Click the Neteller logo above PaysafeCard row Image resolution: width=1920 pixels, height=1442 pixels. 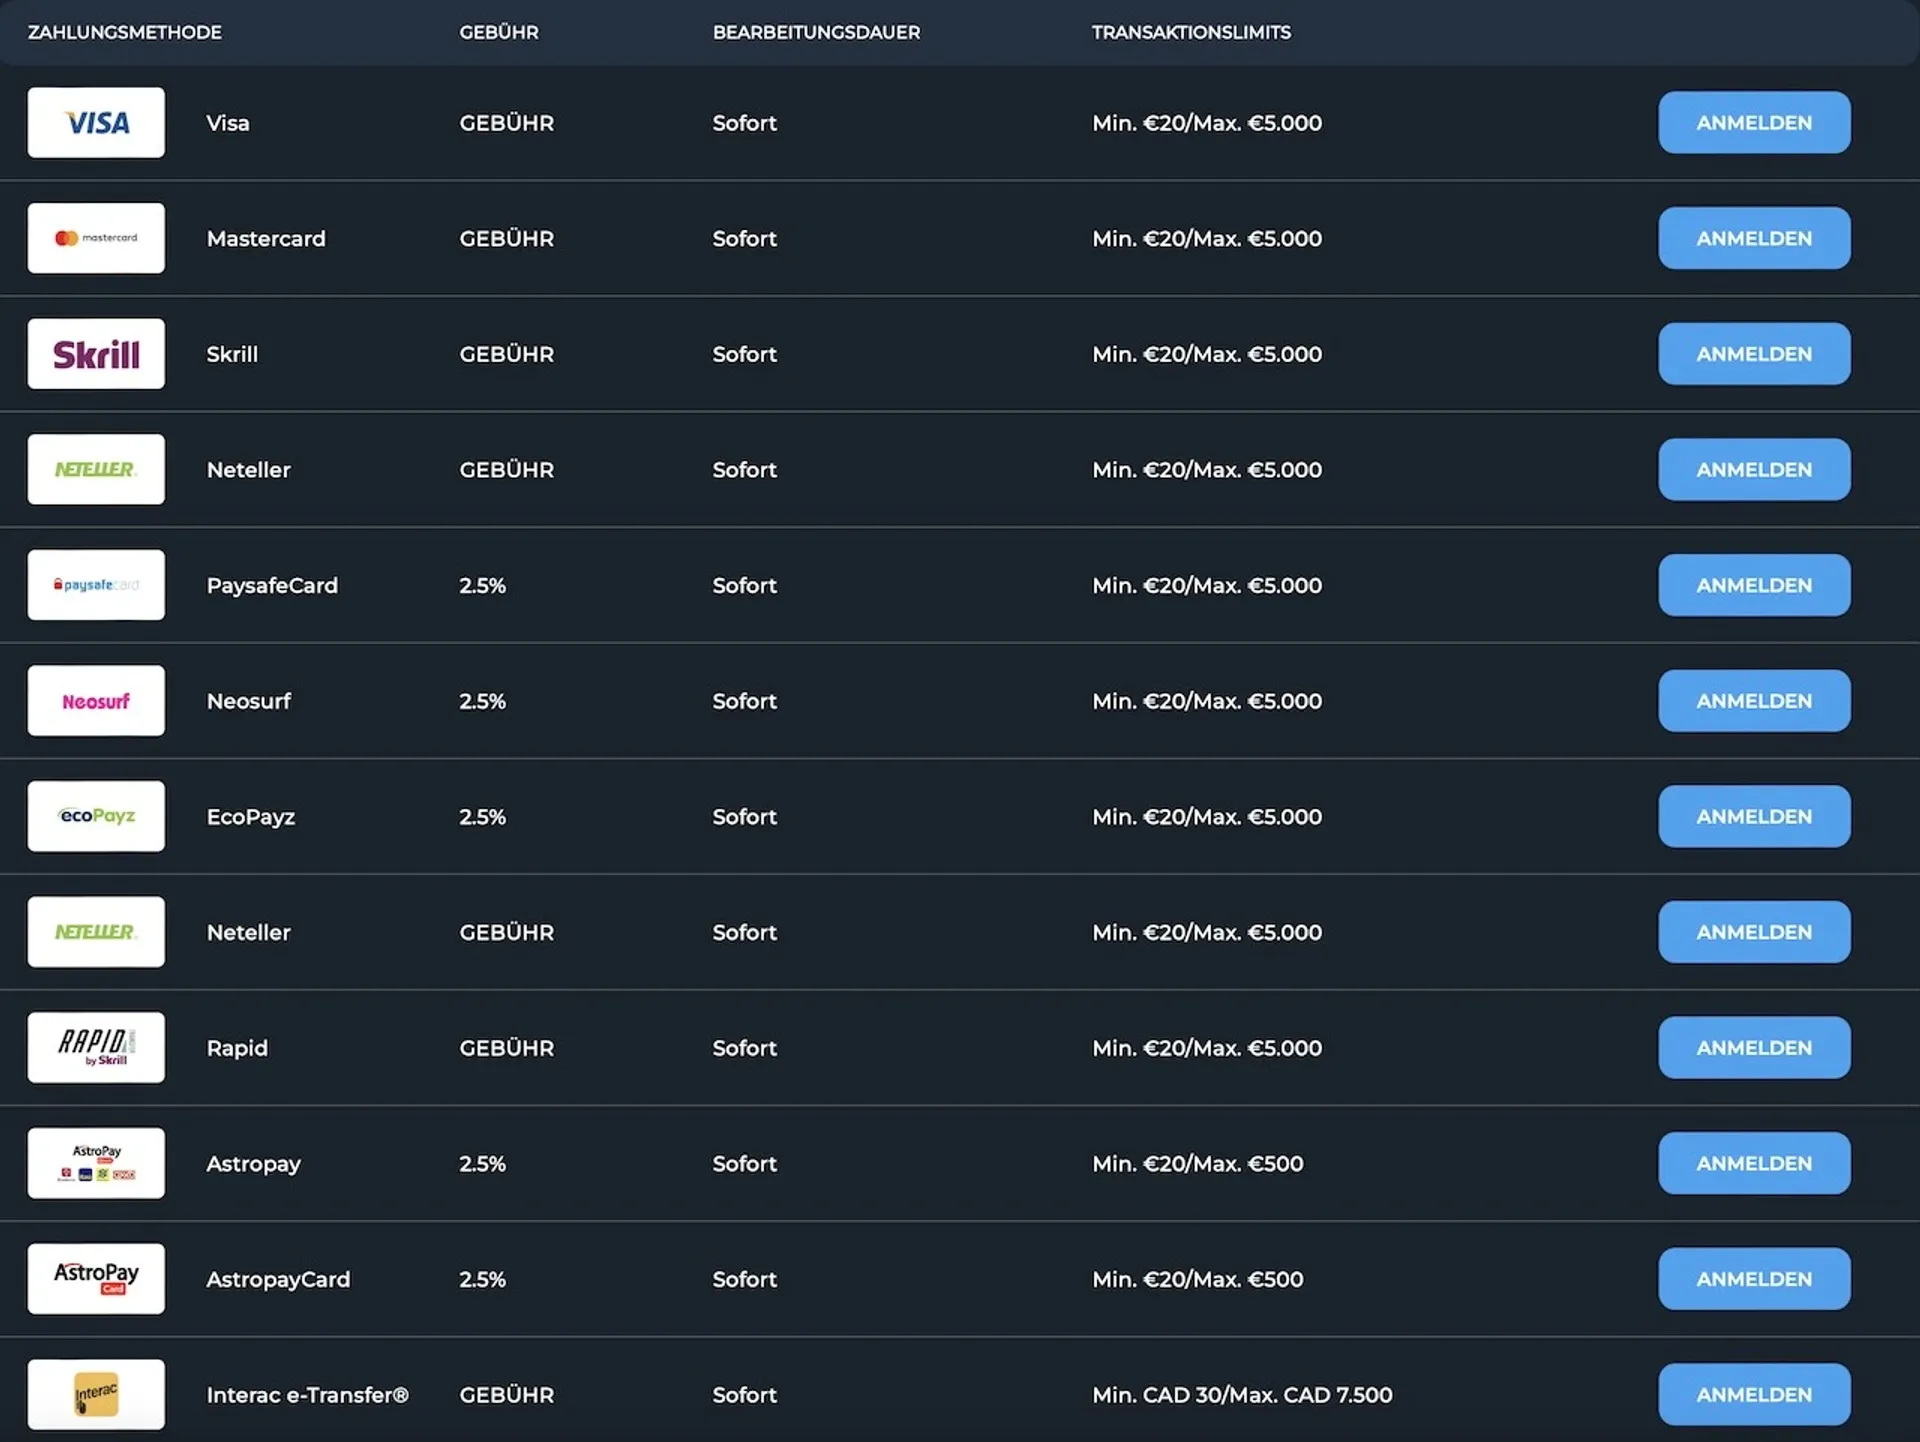tap(96, 469)
